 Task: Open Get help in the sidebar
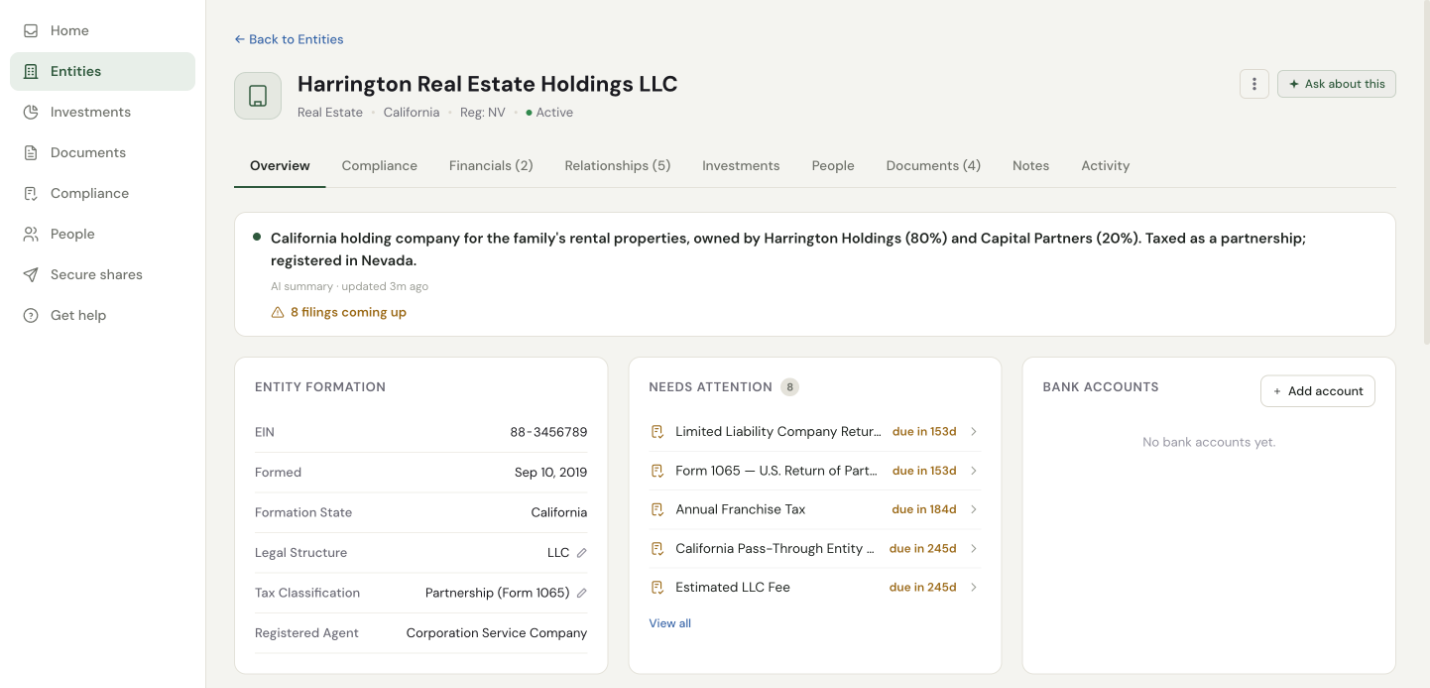(102, 315)
